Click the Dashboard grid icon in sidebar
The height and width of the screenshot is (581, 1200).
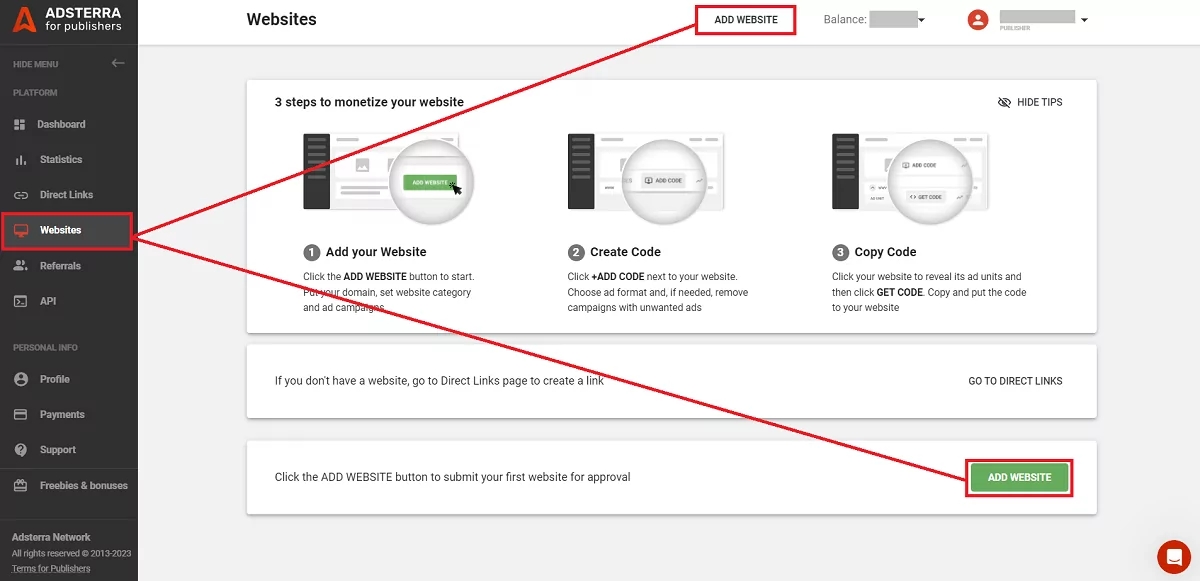click(x=20, y=125)
